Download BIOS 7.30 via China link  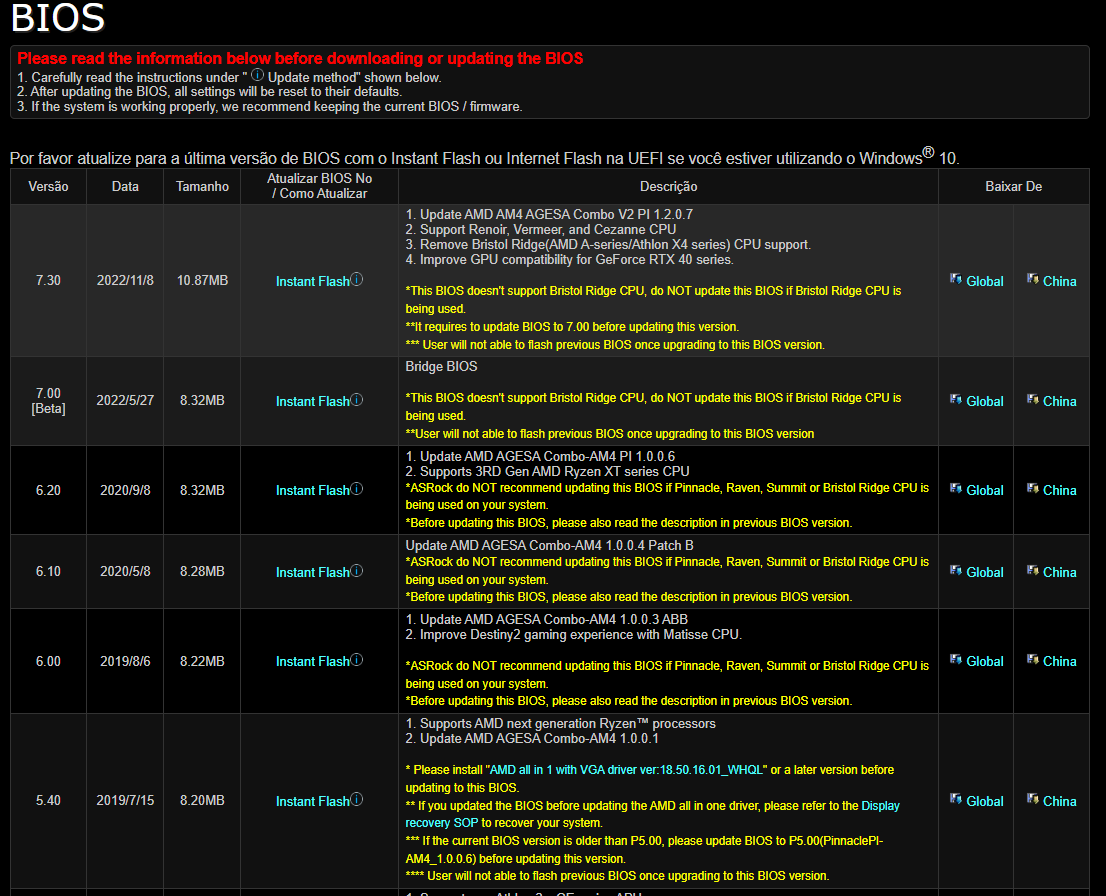click(x=1059, y=281)
